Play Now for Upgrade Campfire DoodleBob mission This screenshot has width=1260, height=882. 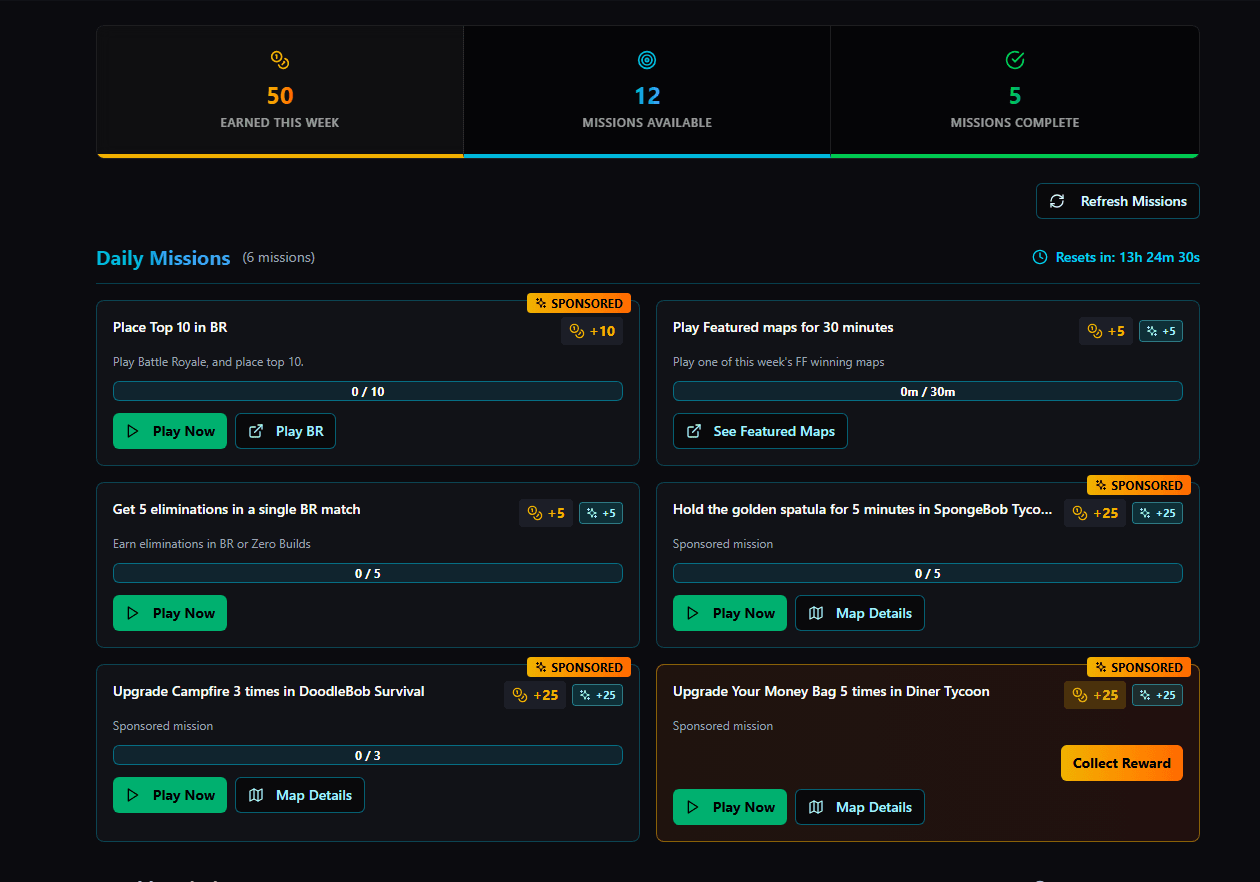tap(170, 795)
